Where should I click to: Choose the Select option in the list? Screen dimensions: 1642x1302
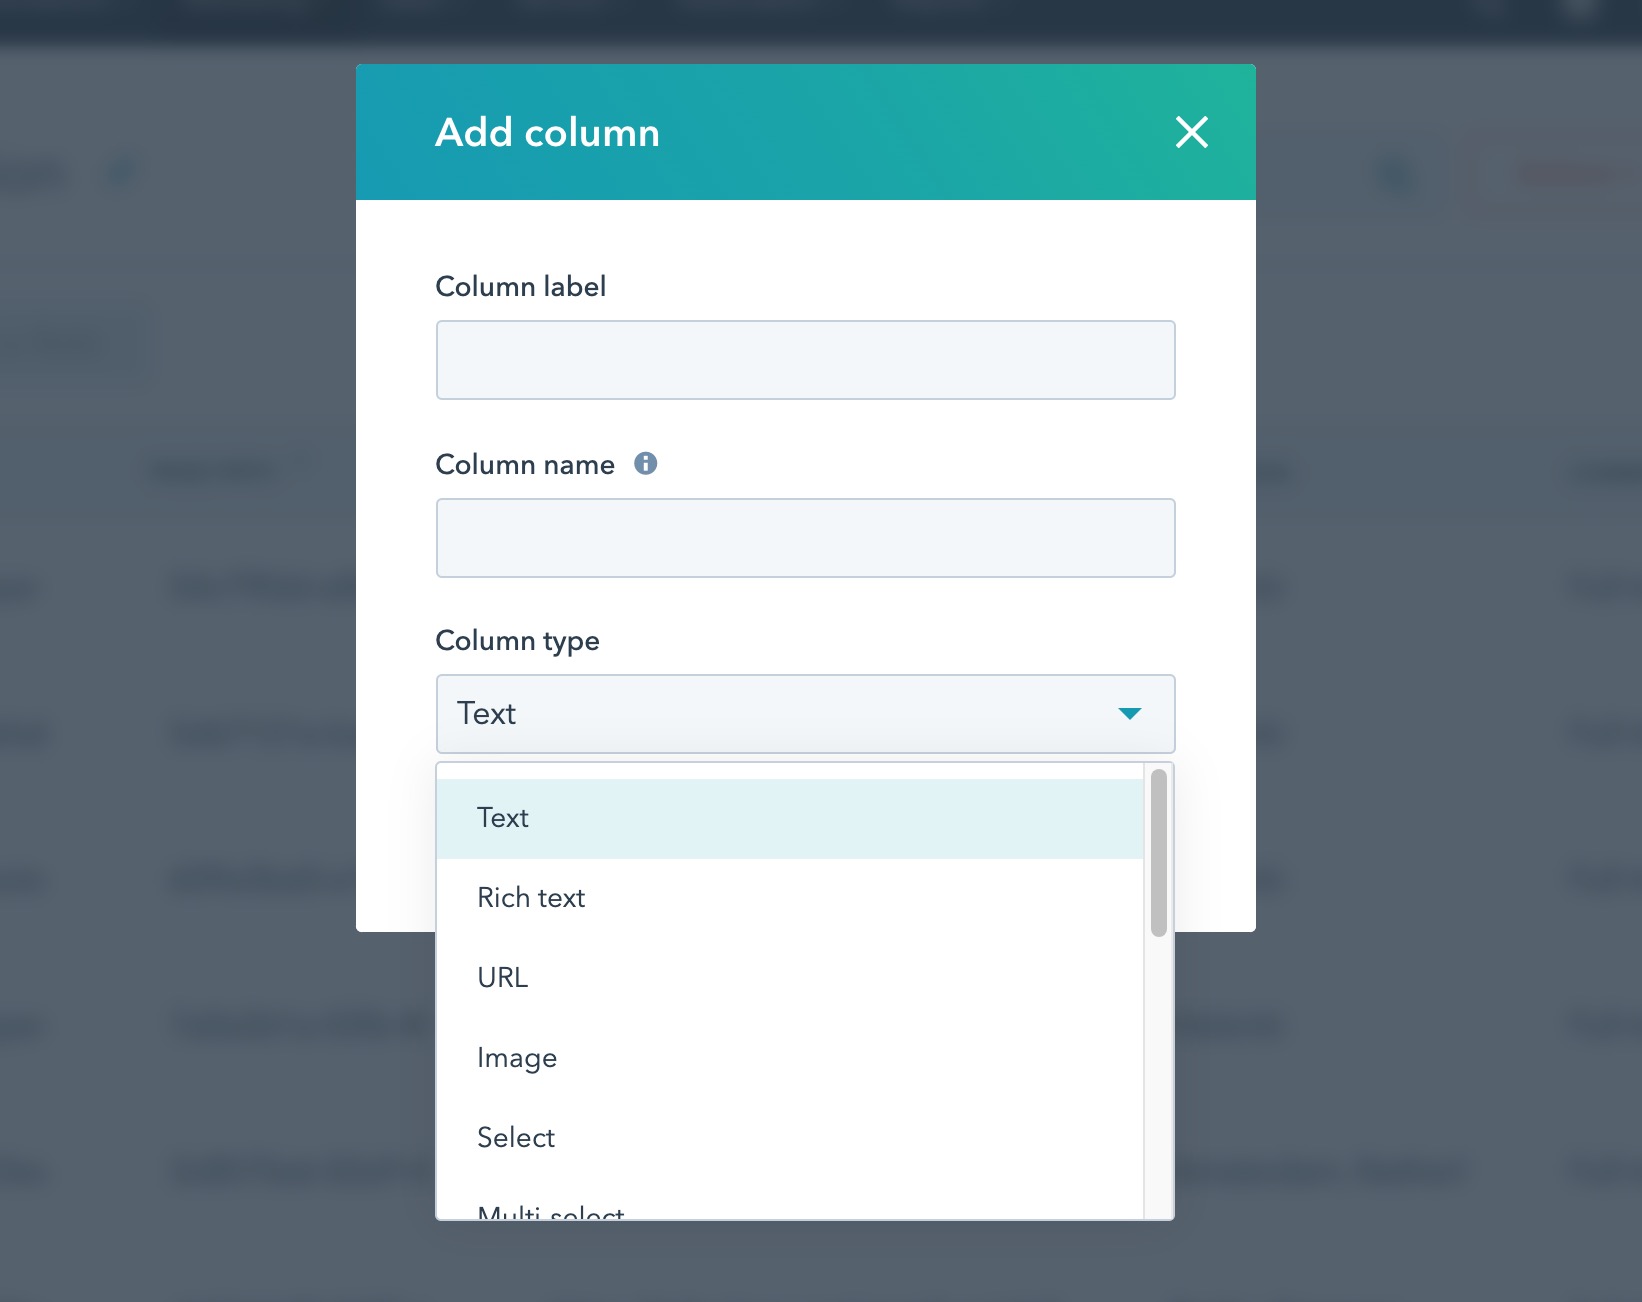coord(516,1138)
